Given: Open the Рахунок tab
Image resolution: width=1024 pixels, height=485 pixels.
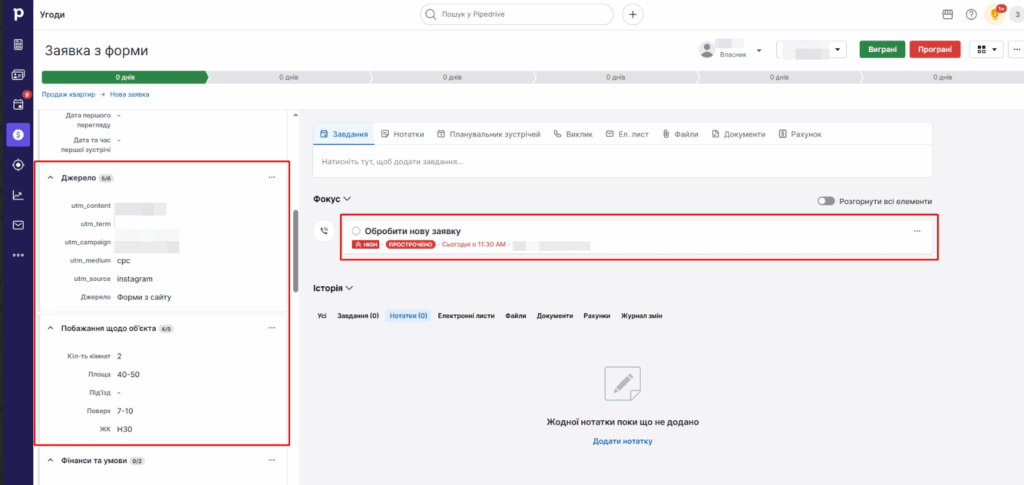Looking at the screenshot, I should tap(800, 134).
